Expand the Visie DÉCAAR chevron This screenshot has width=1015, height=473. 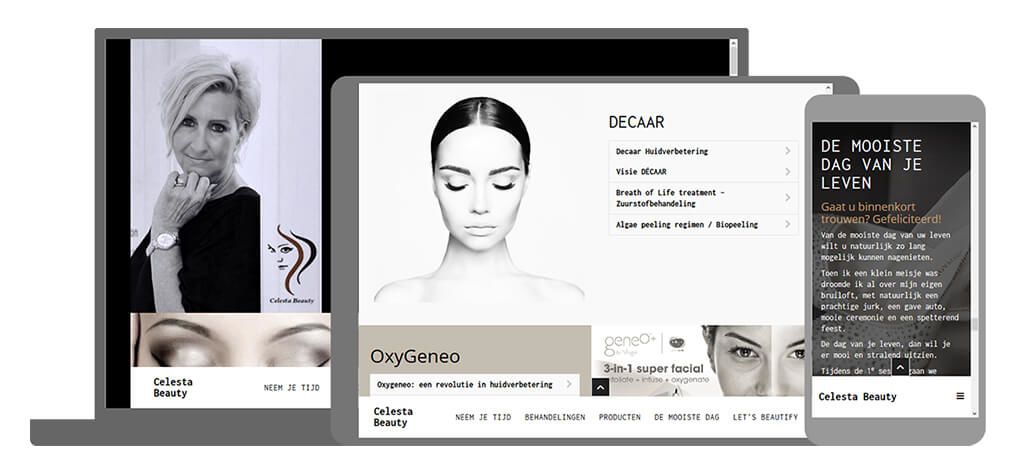pyautogui.click(x=788, y=171)
